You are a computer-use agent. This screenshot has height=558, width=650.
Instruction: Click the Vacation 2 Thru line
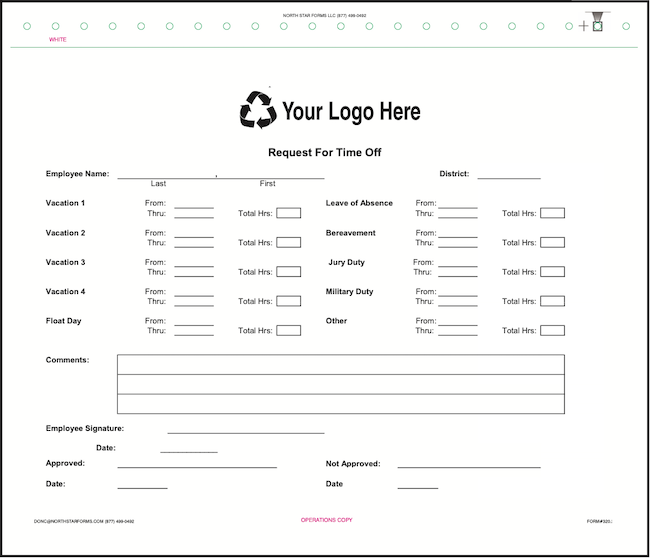[194, 243]
